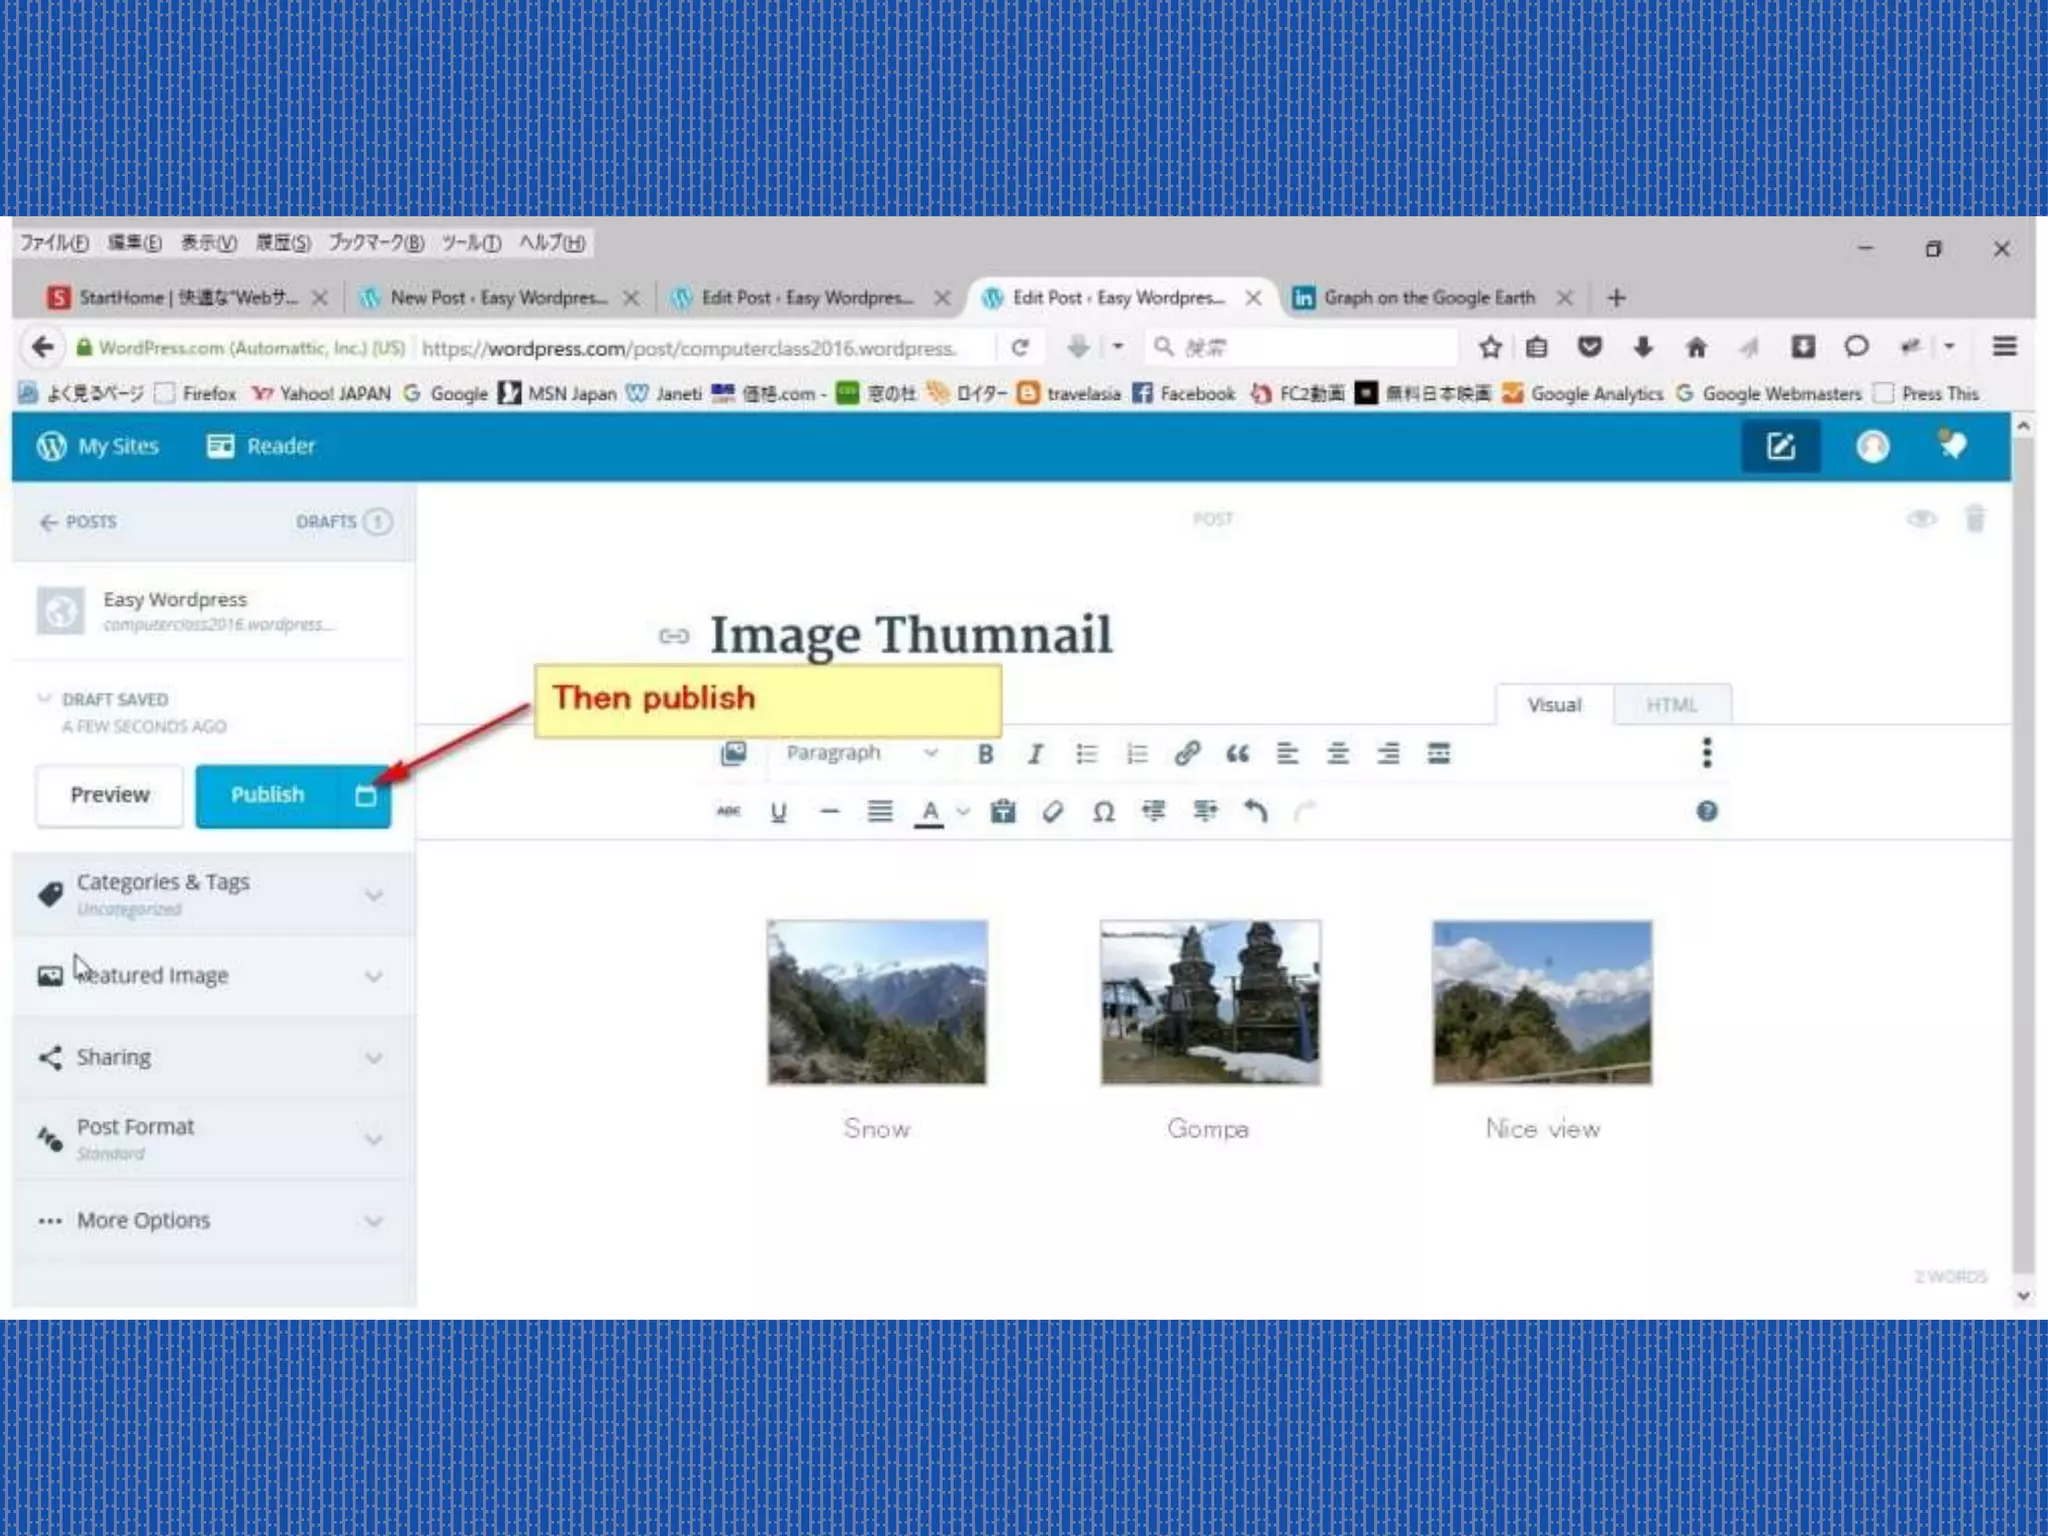Insert a link using the chain icon
Screen dimensions: 2048x1536
[1187, 753]
